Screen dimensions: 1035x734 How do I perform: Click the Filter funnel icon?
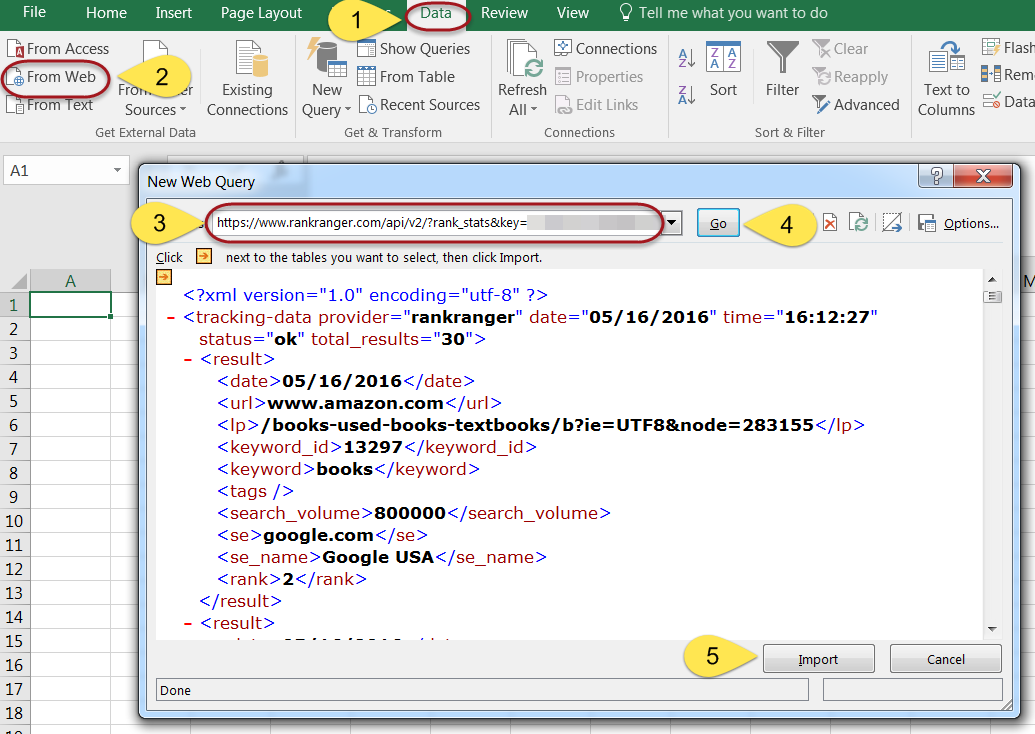[782, 70]
